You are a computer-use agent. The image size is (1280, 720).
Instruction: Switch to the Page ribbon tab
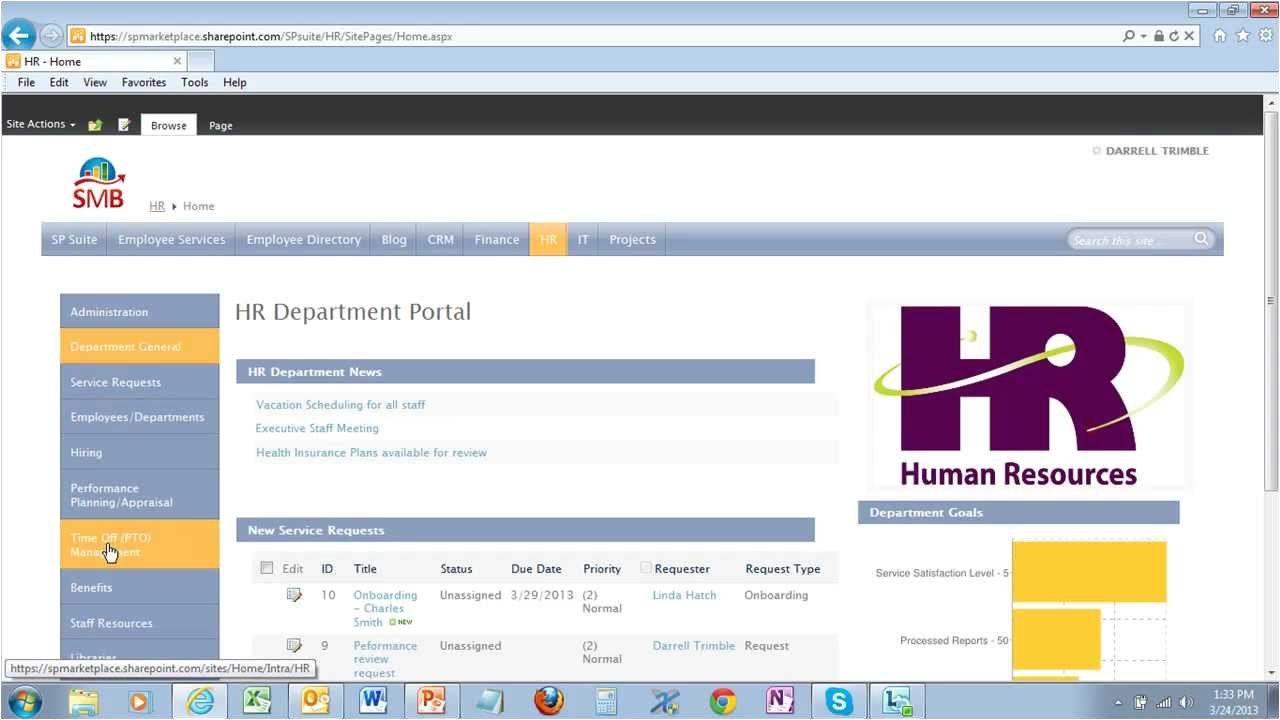[220, 126]
